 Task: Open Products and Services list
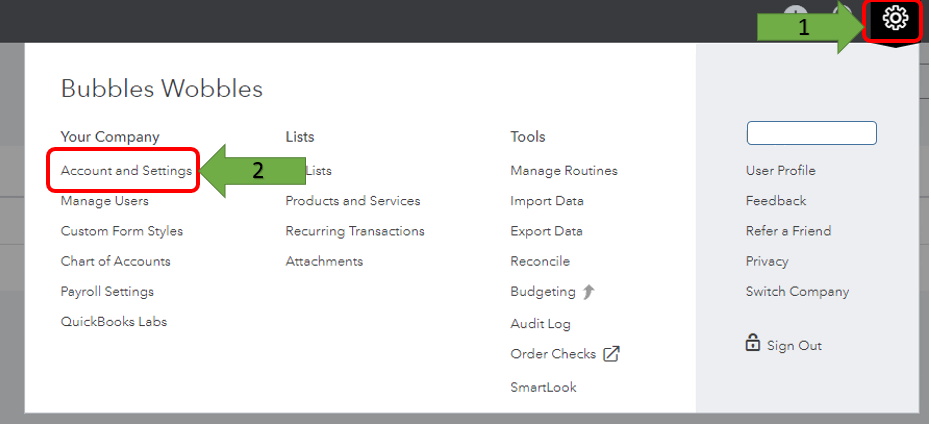click(353, 201)
